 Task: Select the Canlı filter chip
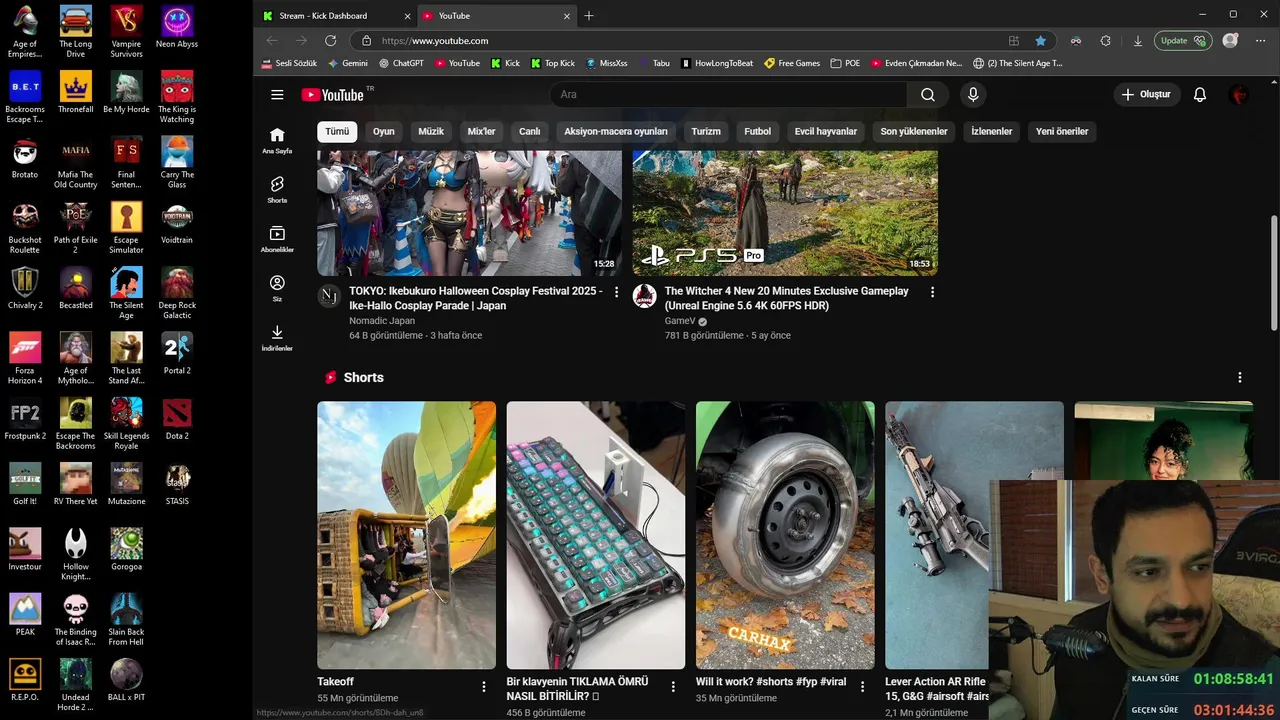point(530,131)
